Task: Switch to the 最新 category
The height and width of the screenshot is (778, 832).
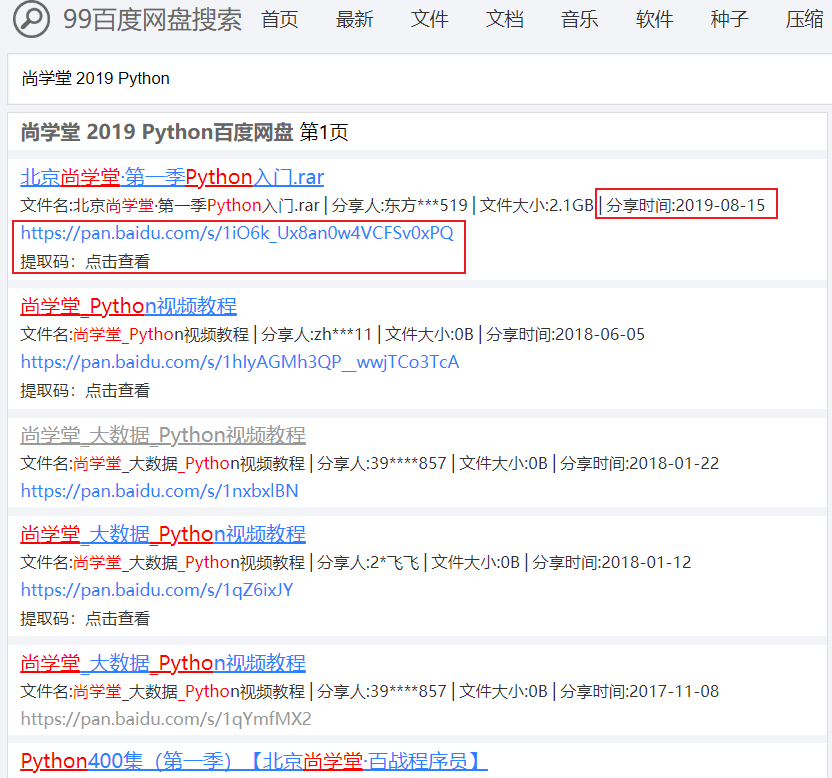Action: pyautogui.click(x=354, y=20)
